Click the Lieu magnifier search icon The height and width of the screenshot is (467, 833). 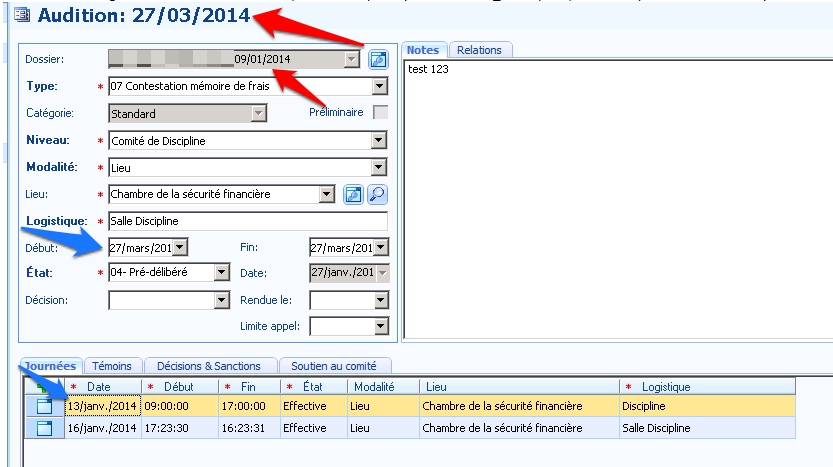[x=377, y=195]
